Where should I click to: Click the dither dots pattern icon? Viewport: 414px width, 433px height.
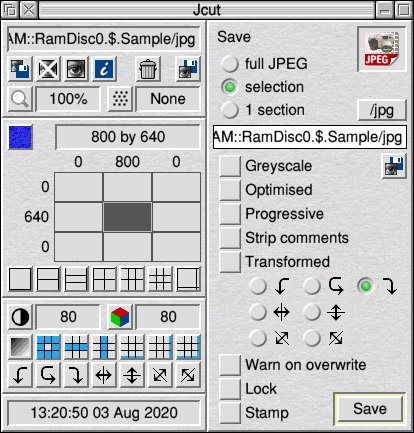pos(120,99)
